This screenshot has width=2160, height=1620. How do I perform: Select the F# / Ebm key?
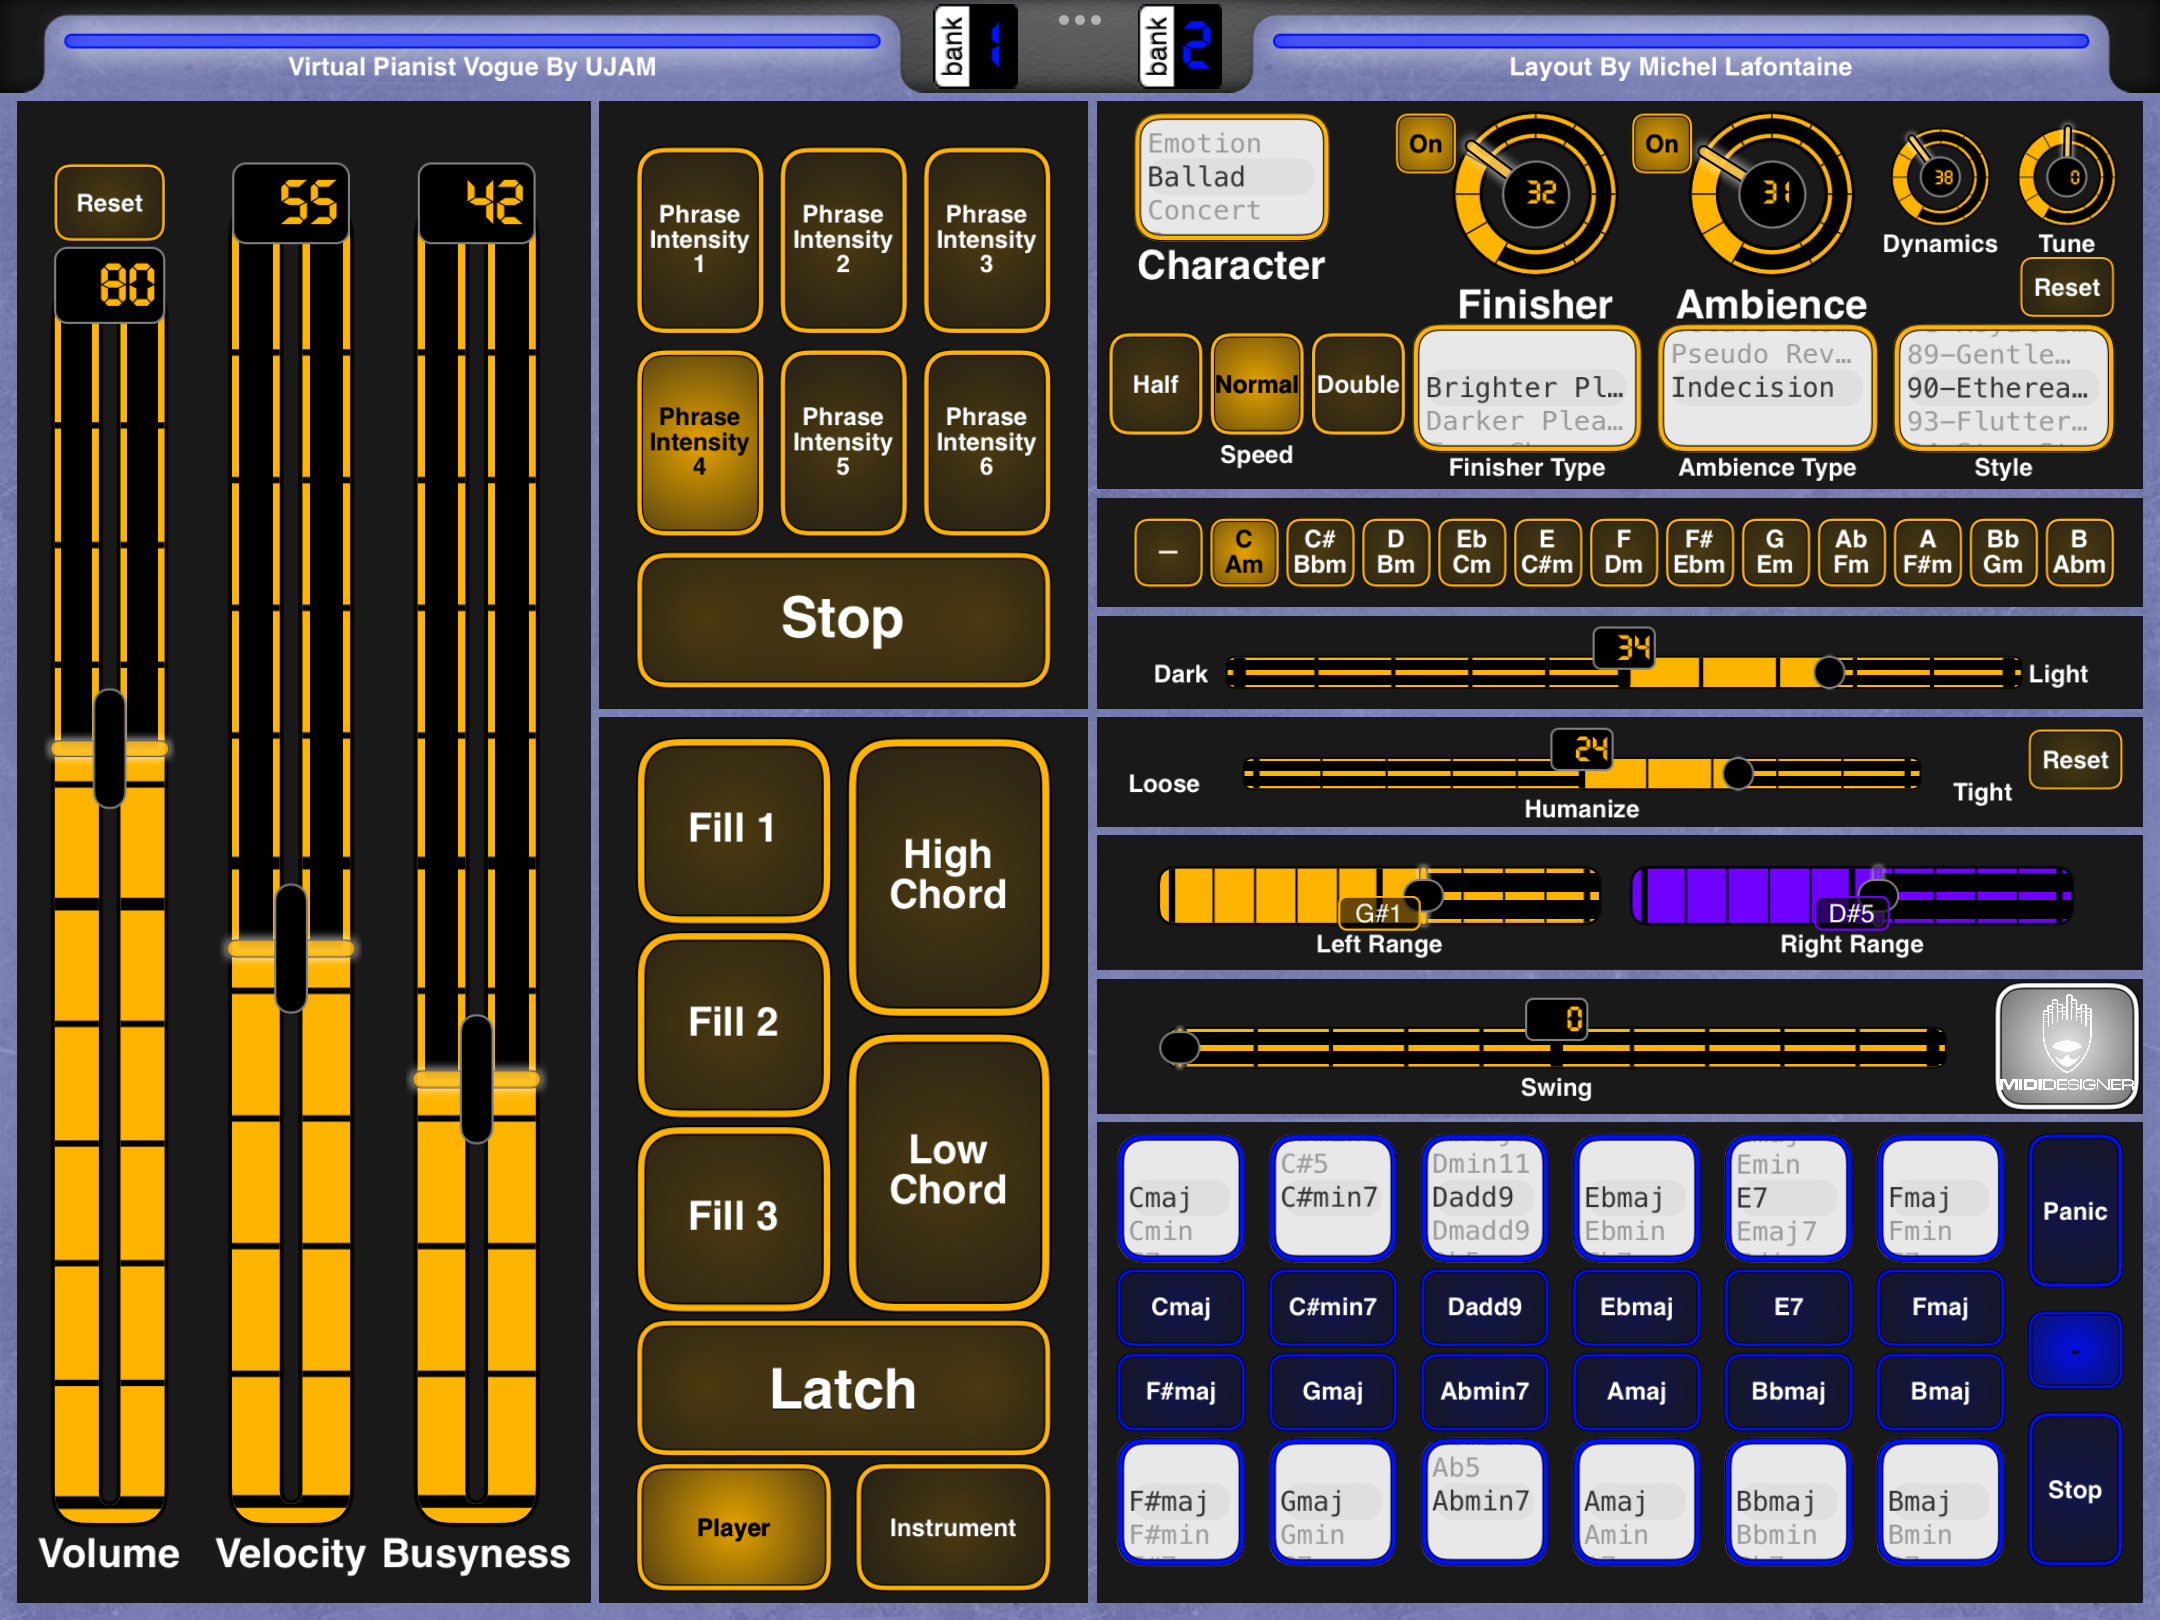tap(1699, 552)
